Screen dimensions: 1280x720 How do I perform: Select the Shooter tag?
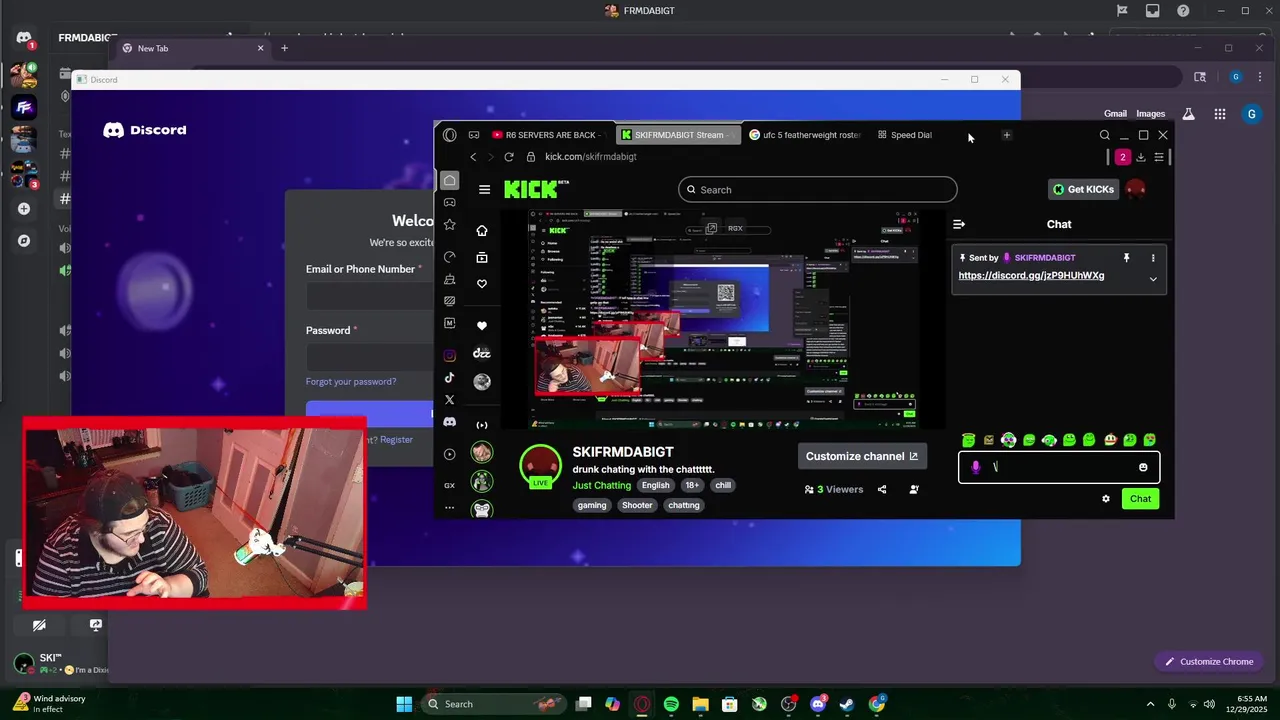tap(637, 505)
